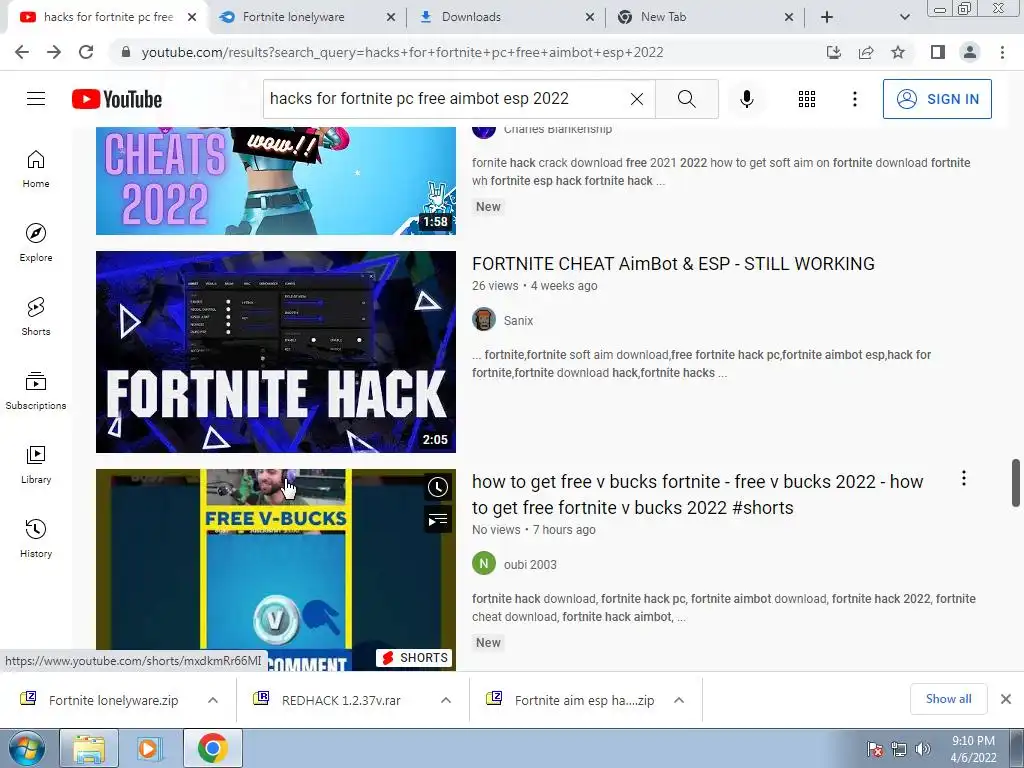1024x768 pixels.
Task: Click the Chrome taskbar icon
Action: coord(212,748)
